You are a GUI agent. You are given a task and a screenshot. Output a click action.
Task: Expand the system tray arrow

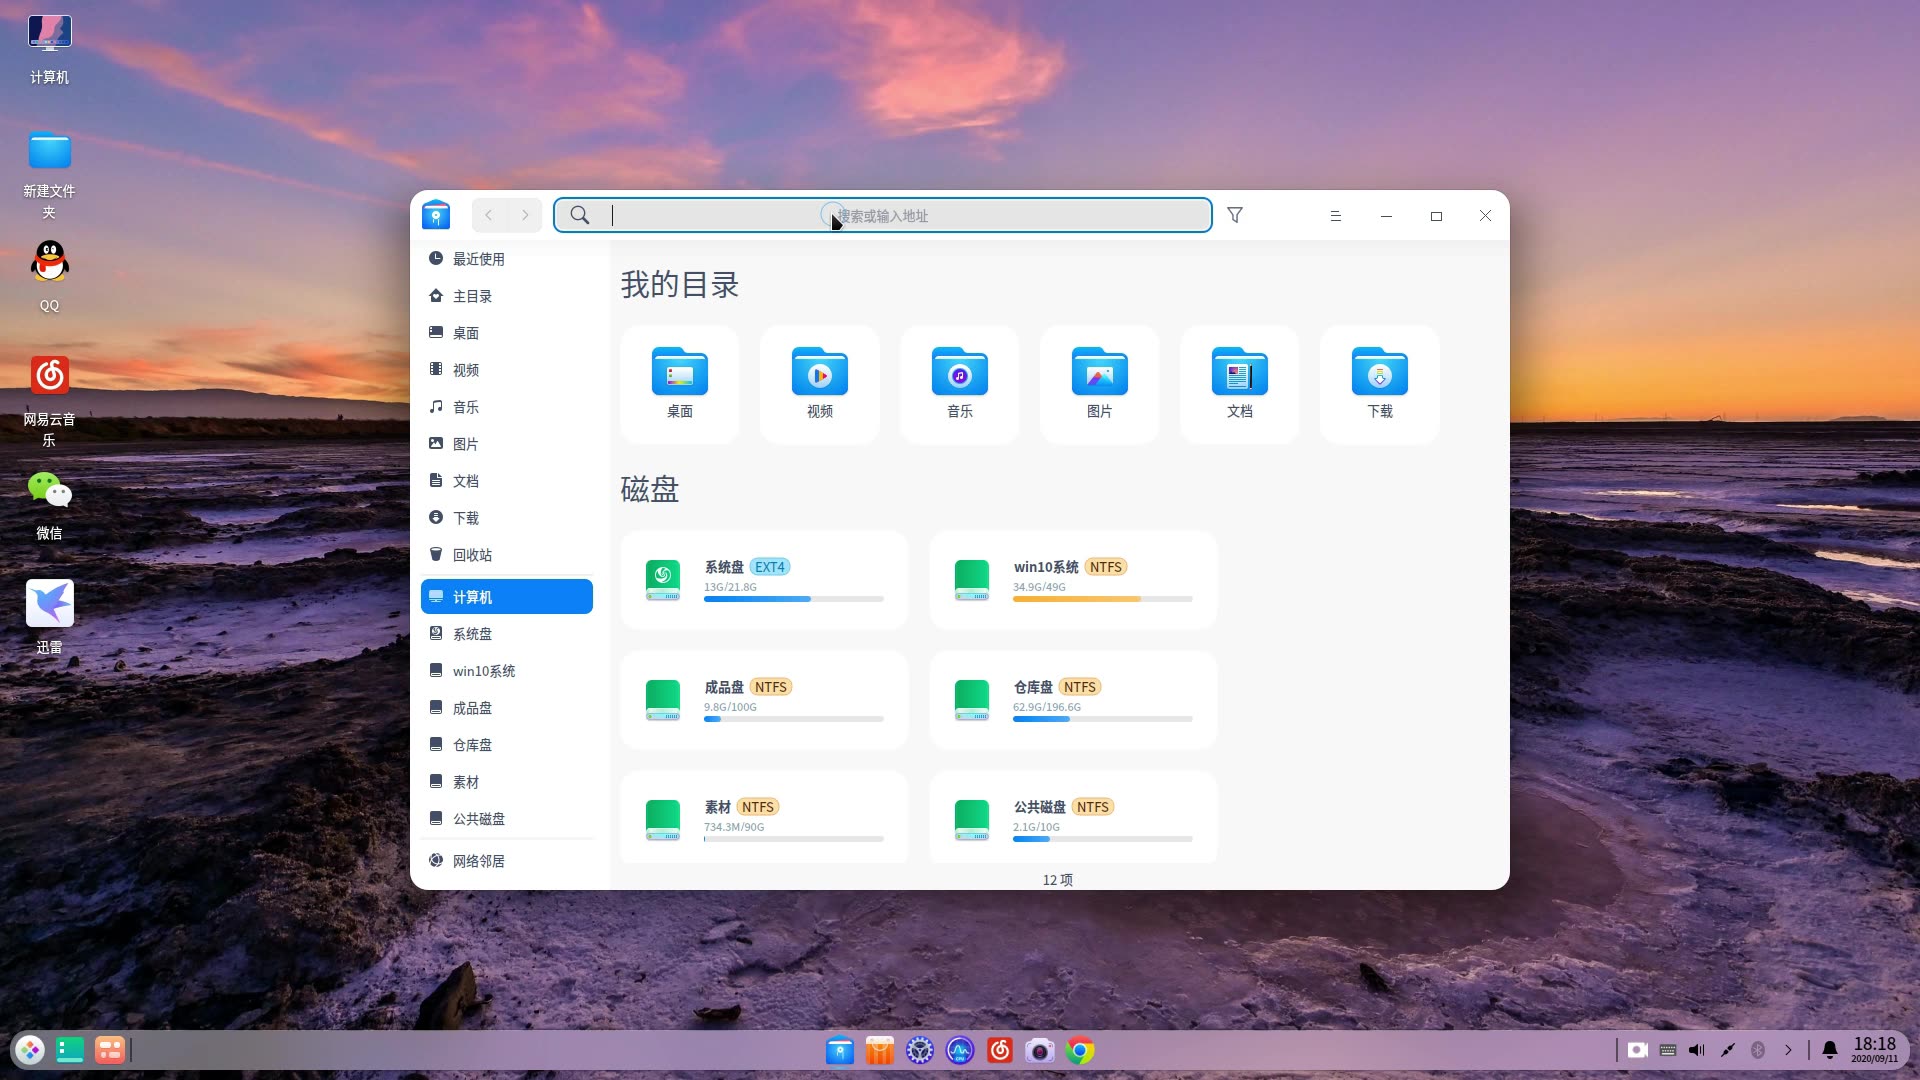[1788, 1050]
